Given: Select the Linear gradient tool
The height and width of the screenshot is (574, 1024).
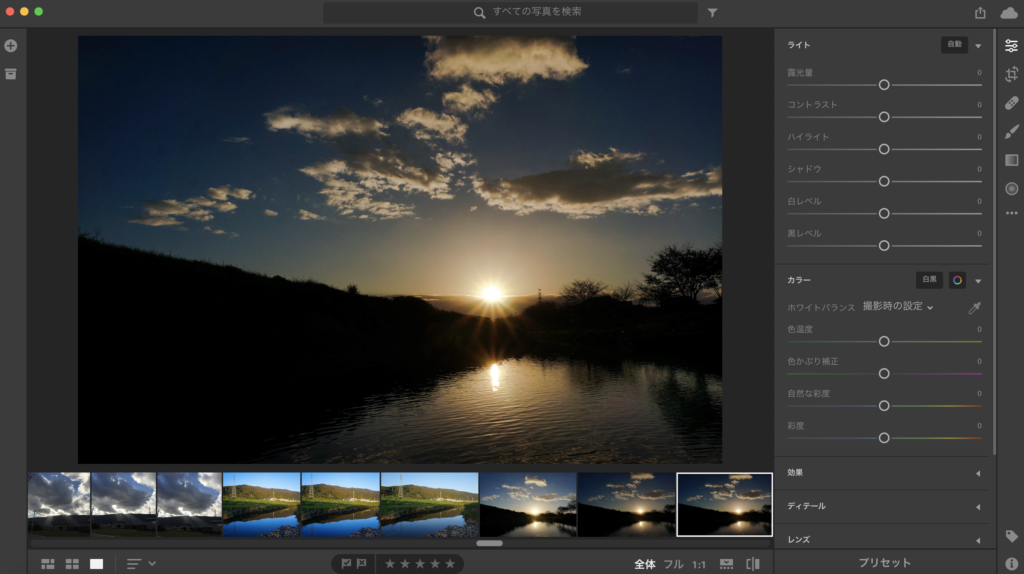Looking at the screenshot, I should (x=1011, y=160).
